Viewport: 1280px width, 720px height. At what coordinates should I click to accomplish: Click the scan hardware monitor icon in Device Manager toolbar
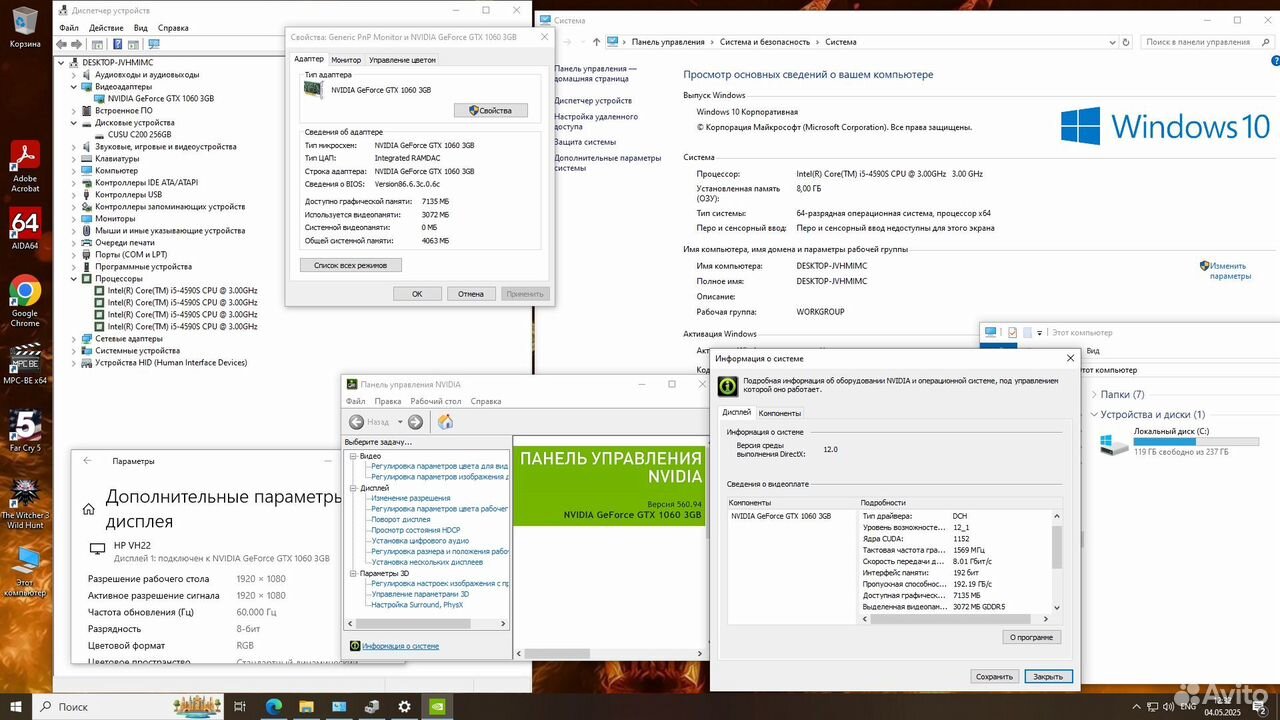pos(153,44)
